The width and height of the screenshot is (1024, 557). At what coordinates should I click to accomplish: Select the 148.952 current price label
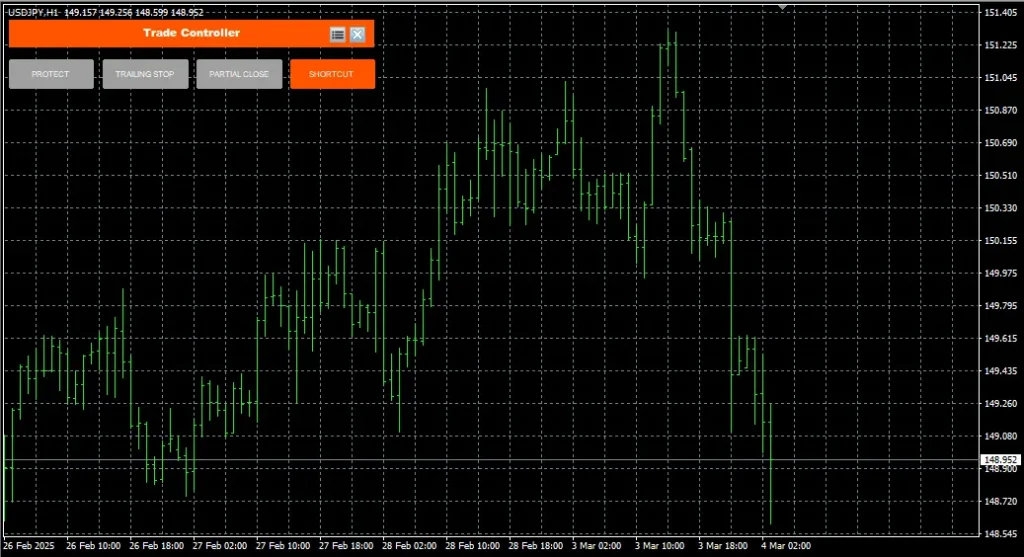click(1000, 460)
